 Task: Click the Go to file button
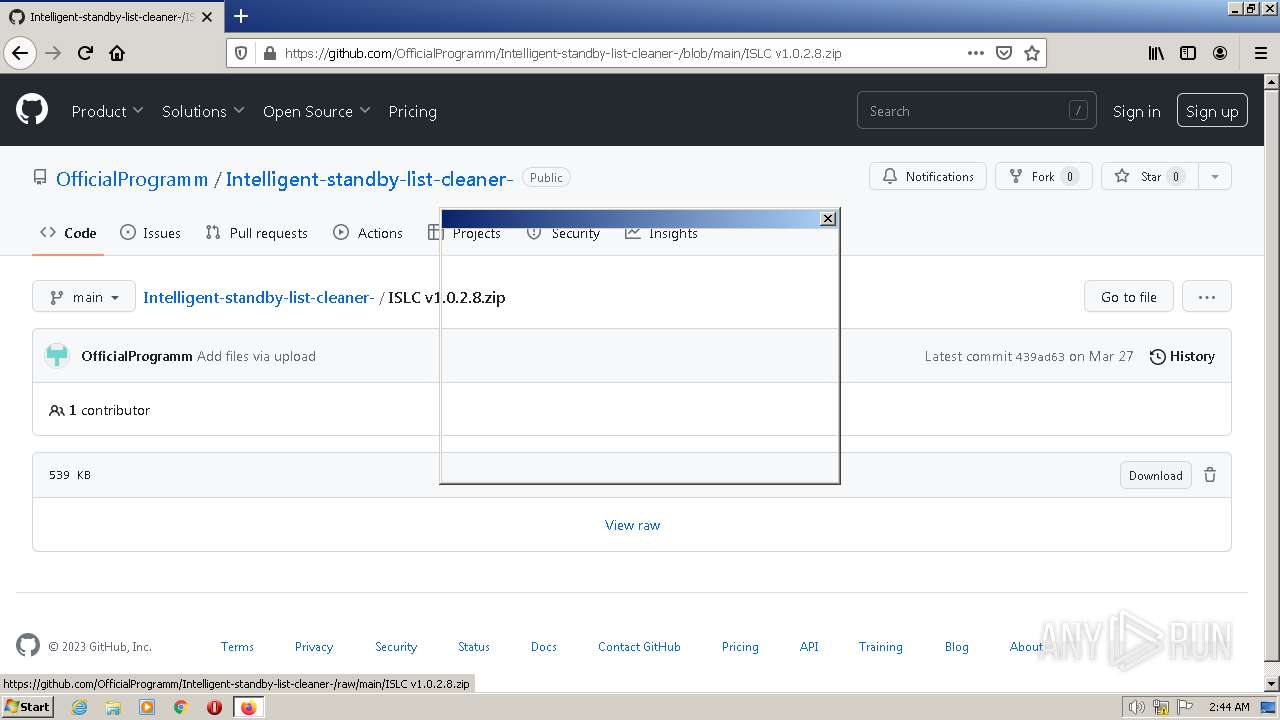point(1128,297)
